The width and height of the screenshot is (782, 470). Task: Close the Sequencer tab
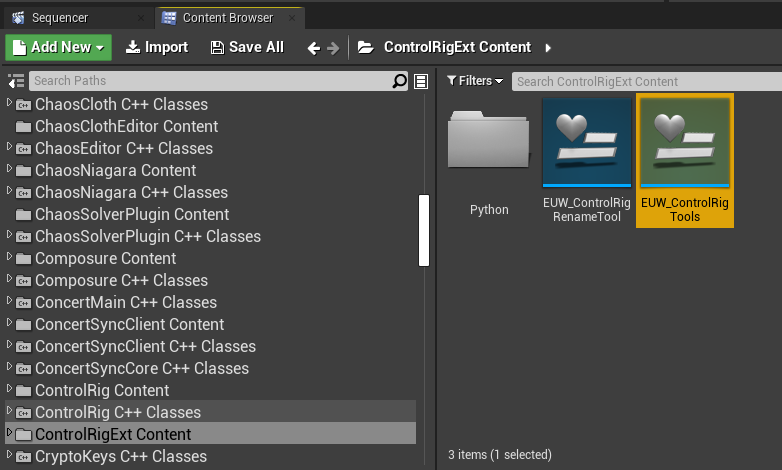[141, 18]
